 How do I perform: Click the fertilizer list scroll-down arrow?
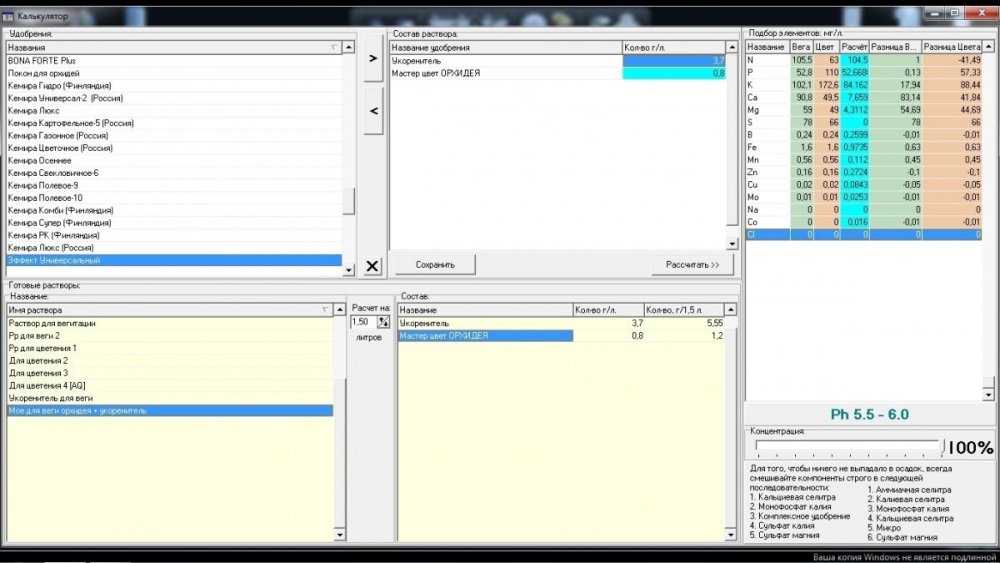(348, 270)
